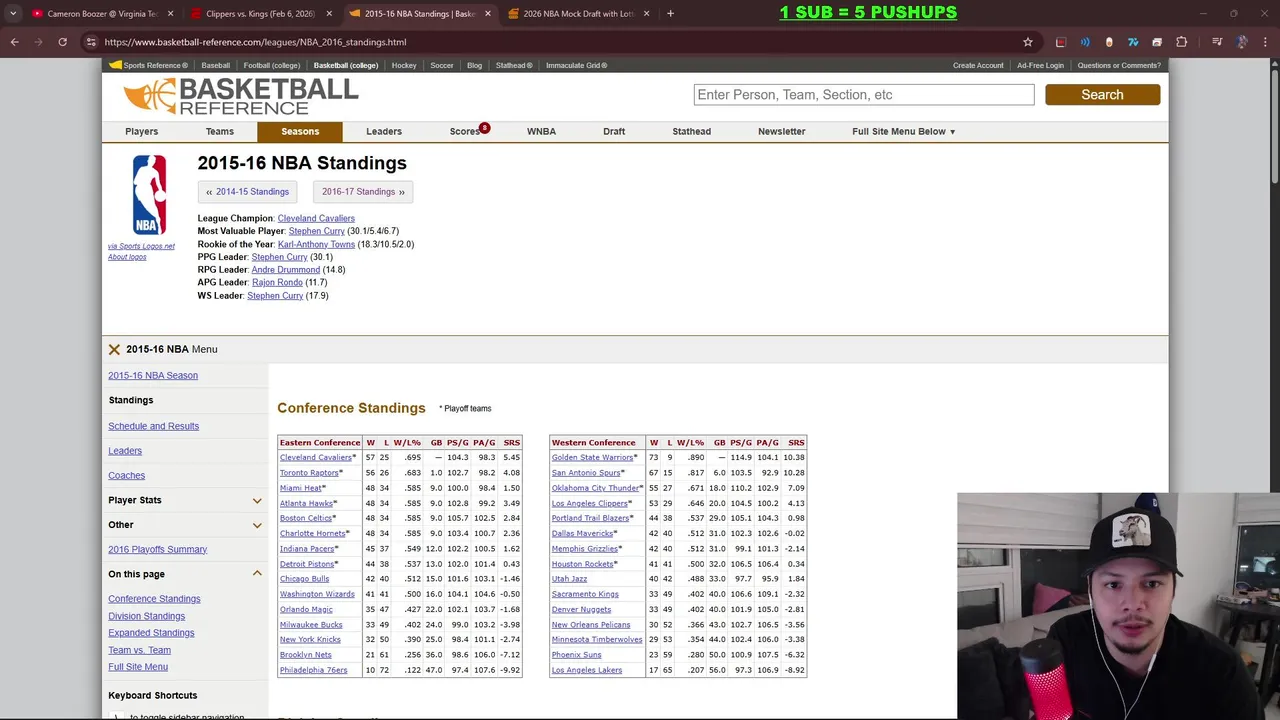Open the blue sound-wave extension icon

[1085, 42]
